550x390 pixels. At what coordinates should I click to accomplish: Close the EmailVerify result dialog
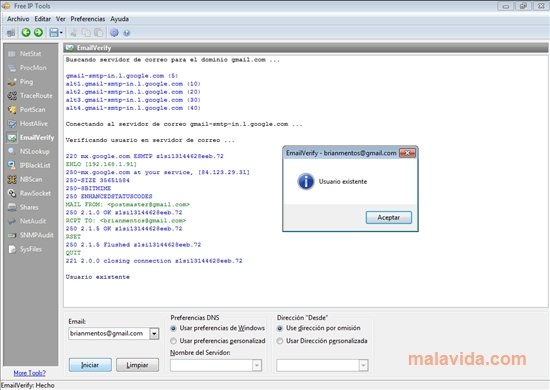408,153
